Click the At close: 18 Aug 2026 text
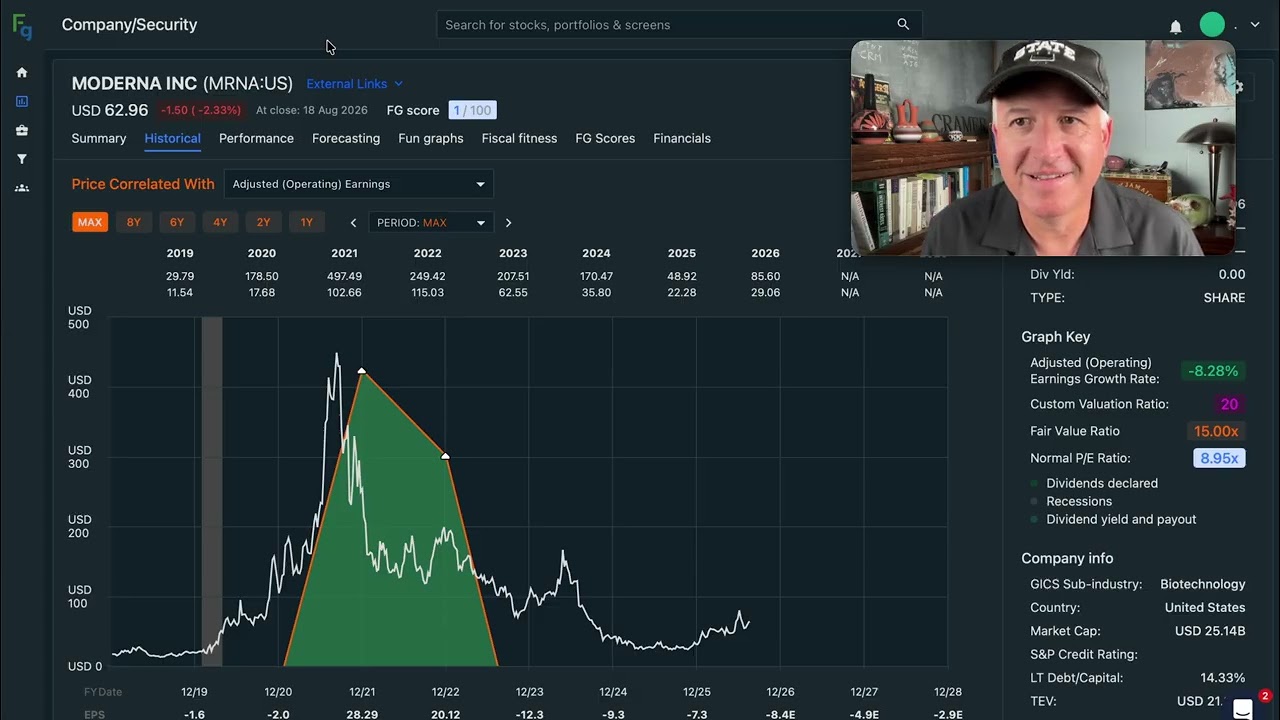The width and height of the screenshot is (1280, 720). (312, 110)
